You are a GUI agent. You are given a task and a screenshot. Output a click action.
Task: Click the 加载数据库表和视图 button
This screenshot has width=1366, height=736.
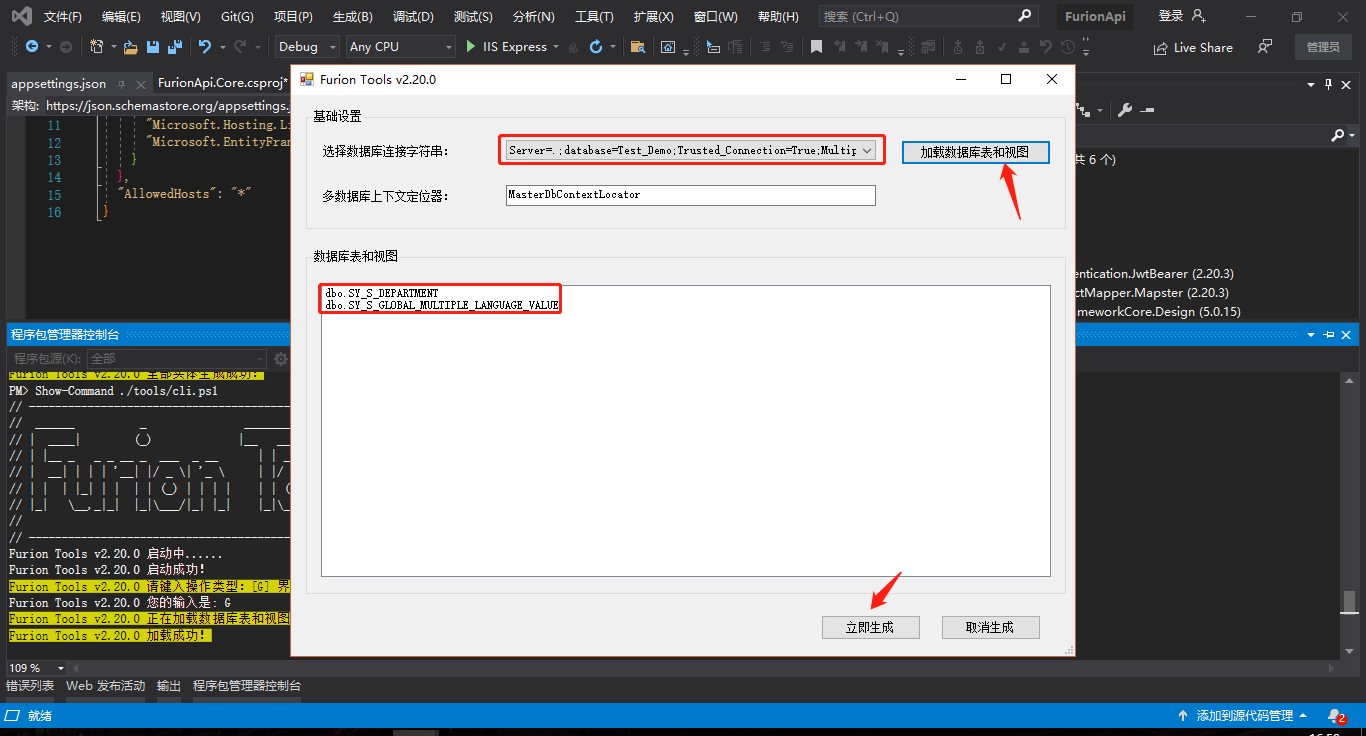tap(975, 151)
